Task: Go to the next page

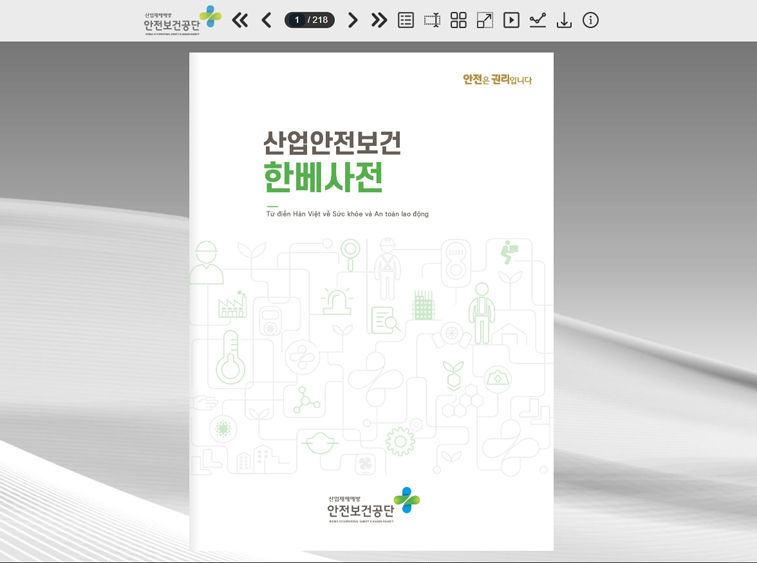Action: [353, 20]
